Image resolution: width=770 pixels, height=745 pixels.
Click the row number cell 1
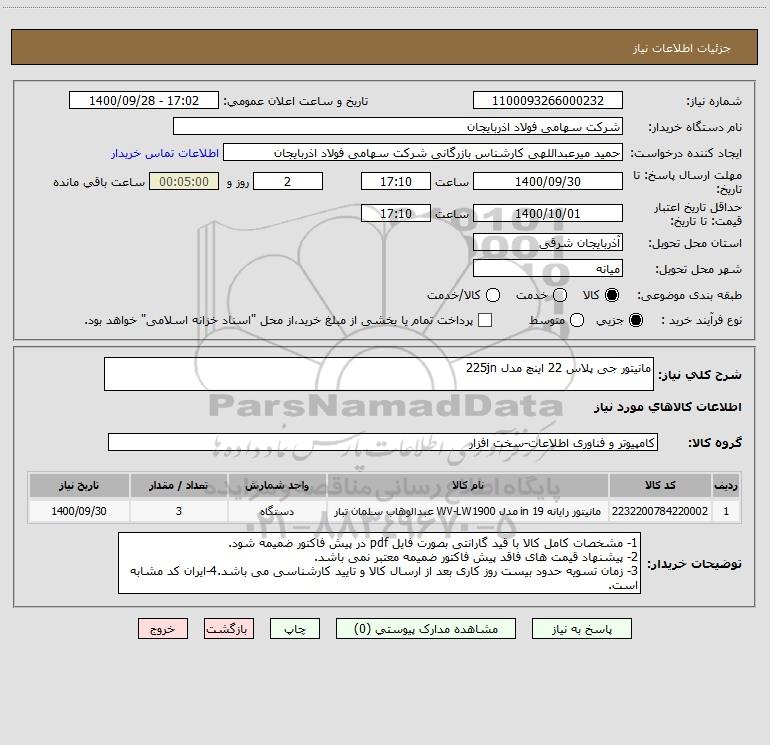coord(726,511)
